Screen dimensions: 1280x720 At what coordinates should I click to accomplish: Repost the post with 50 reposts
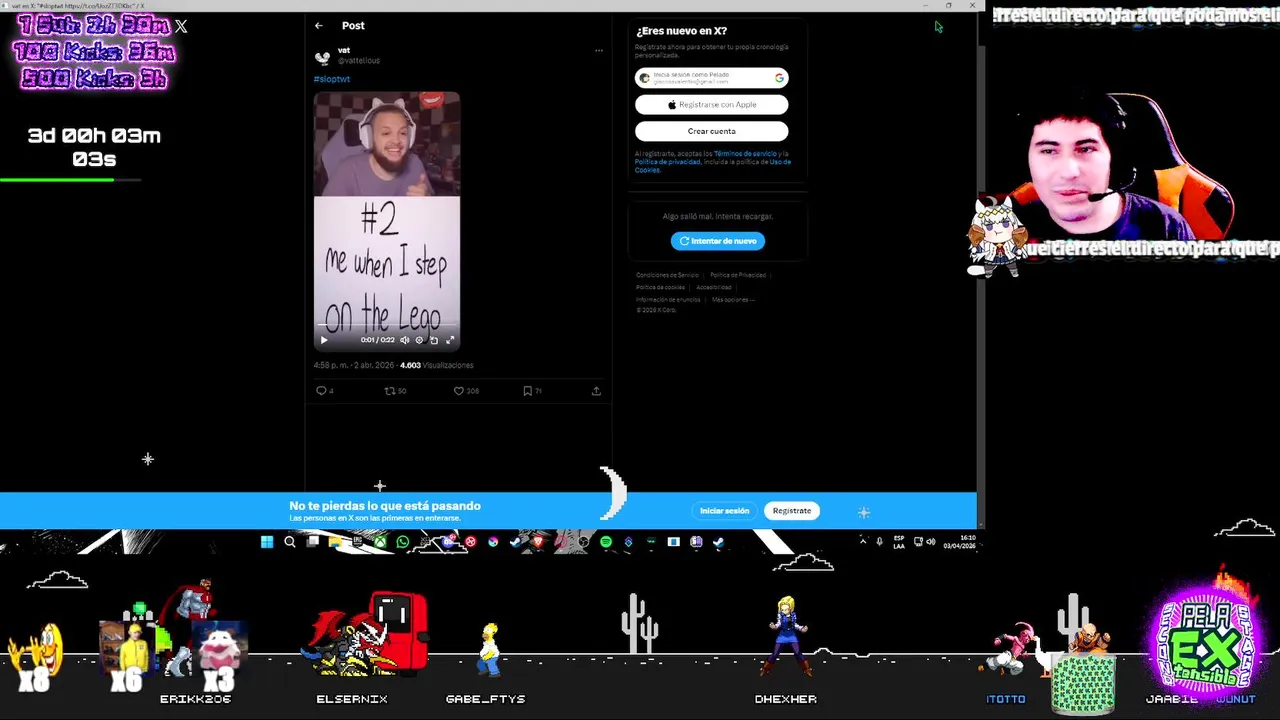[395, 391]
